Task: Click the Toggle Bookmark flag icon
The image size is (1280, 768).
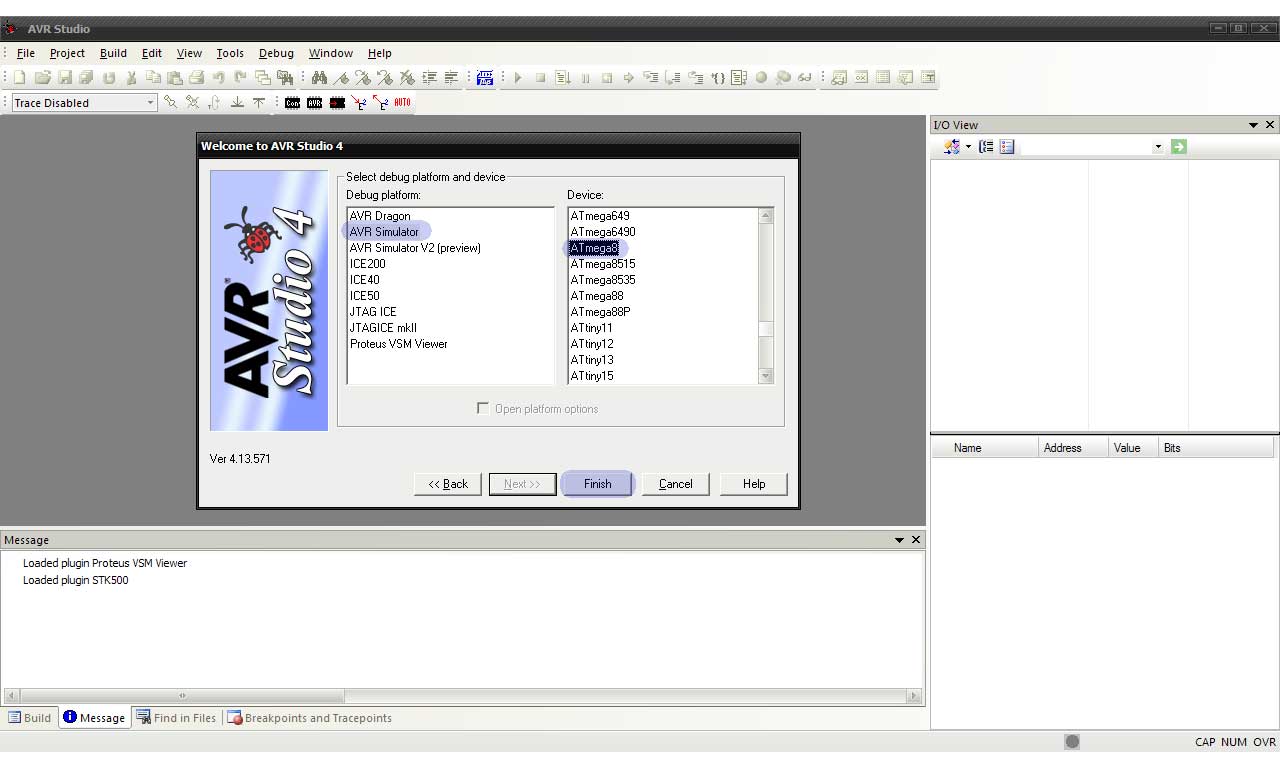Action: [341, 78]
